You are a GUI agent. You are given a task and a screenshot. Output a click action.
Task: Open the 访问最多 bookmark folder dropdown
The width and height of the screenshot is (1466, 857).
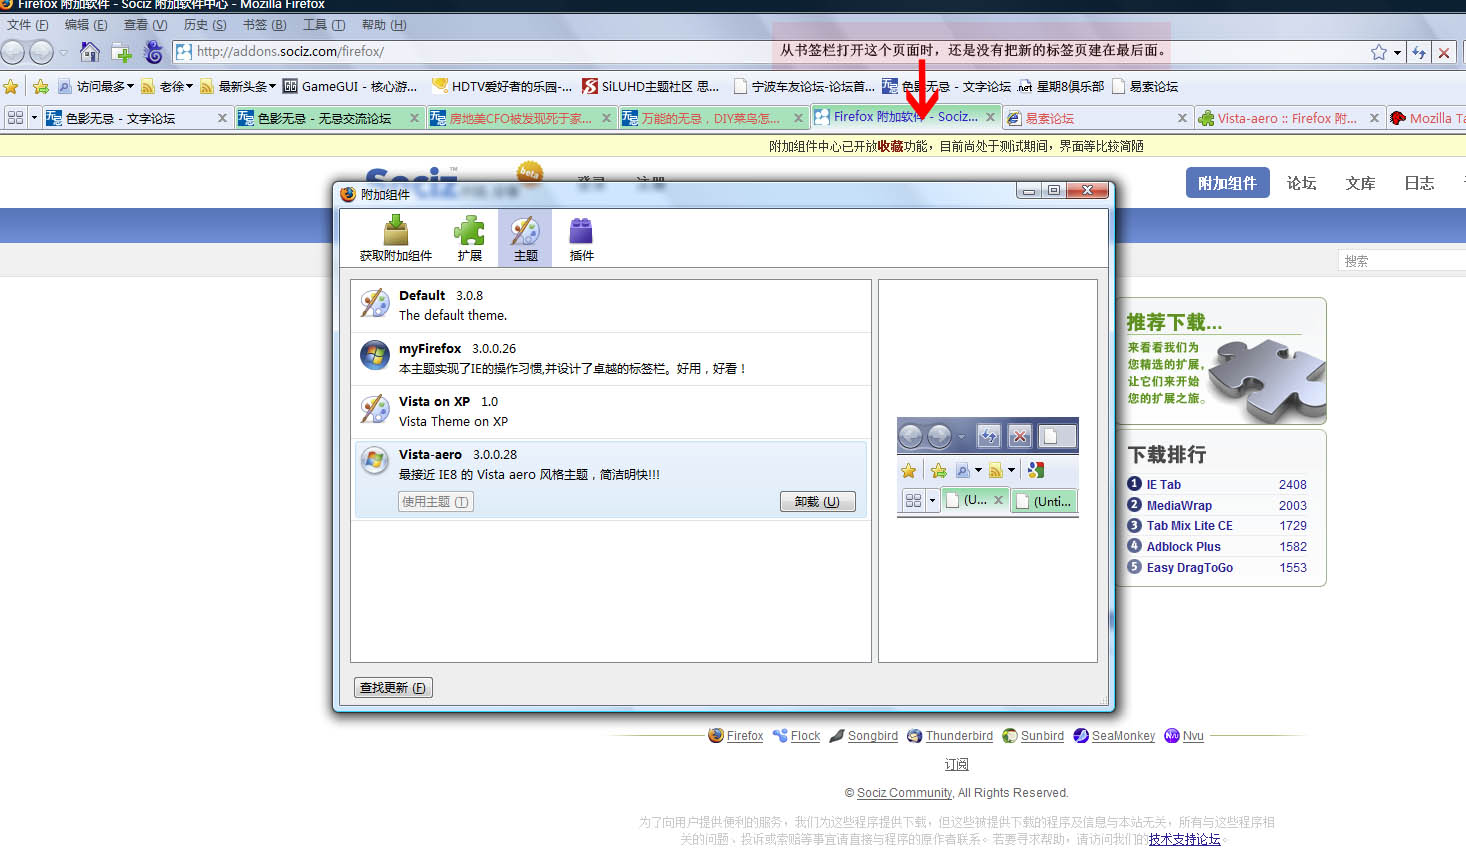(x=96, y=87)
